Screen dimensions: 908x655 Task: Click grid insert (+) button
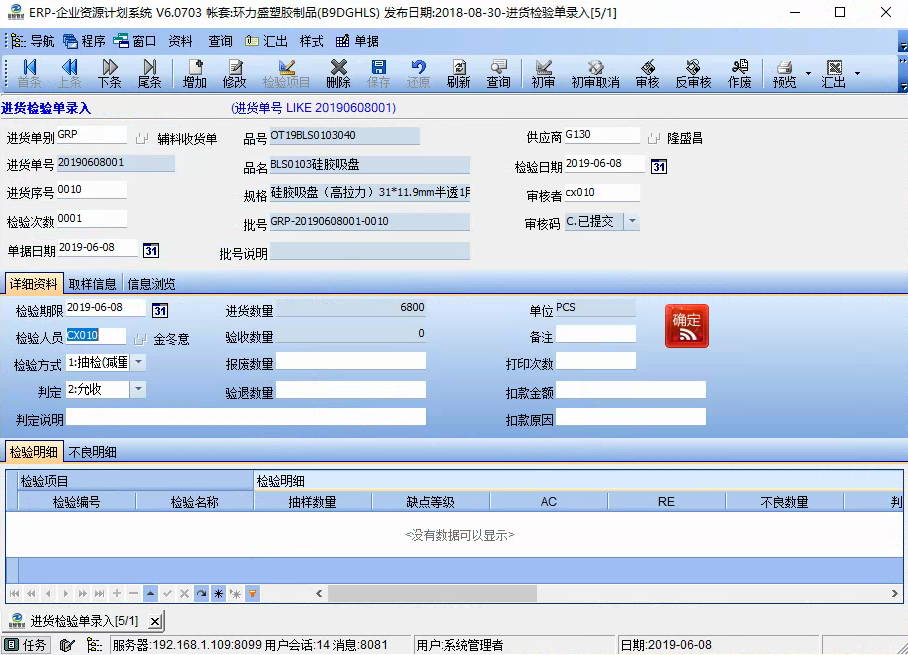(116, 594)
